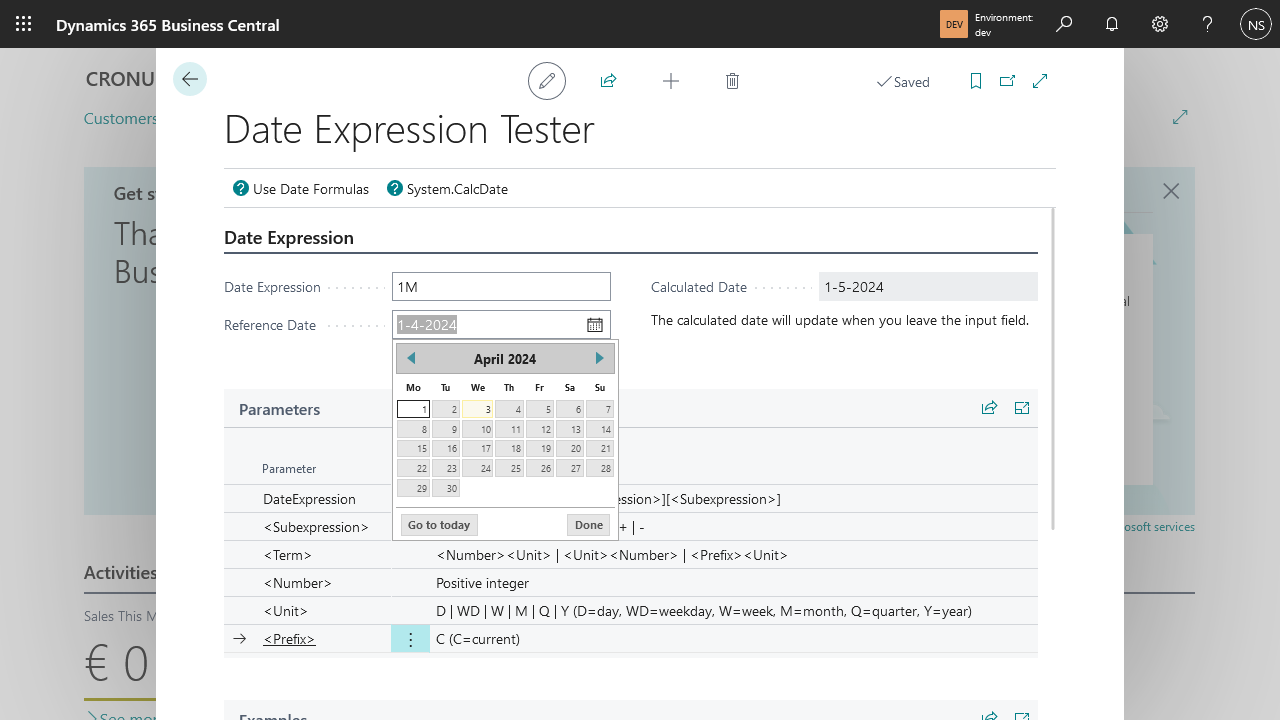Select April 1 in the calendar

point(413,409)
